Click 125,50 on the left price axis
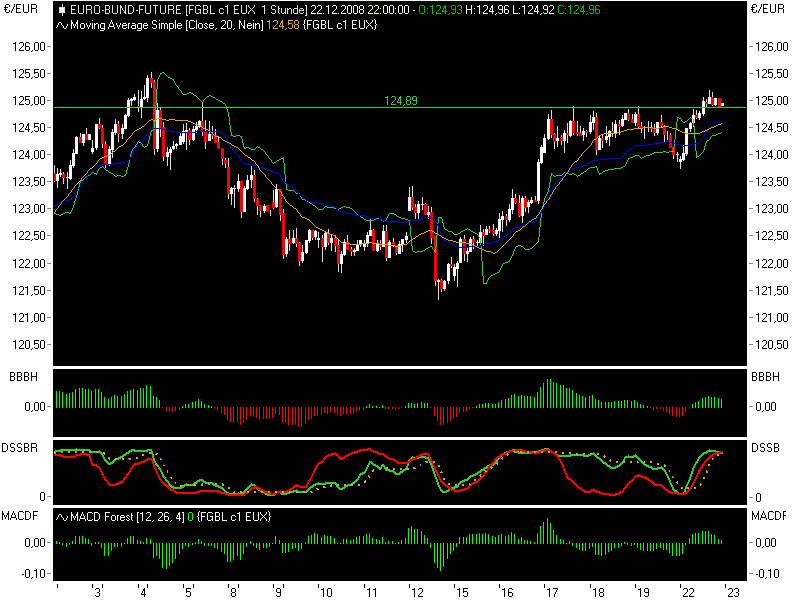800x600 pixels. pyautogui.click(x=29, y=74)
